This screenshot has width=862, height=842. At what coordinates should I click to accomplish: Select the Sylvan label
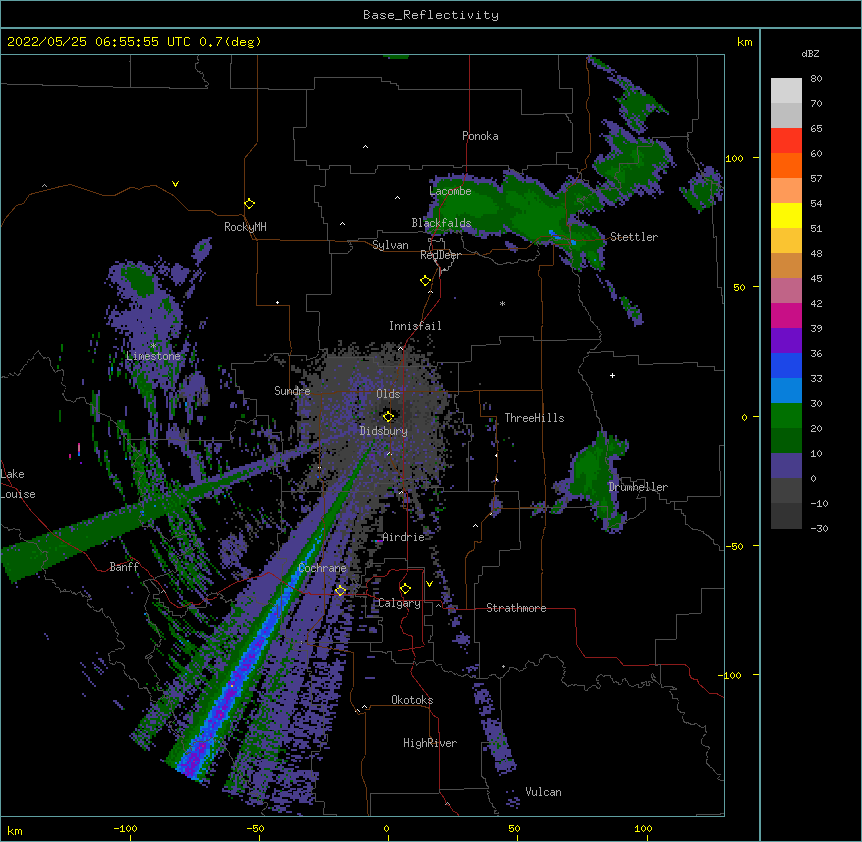coord(390,245)
